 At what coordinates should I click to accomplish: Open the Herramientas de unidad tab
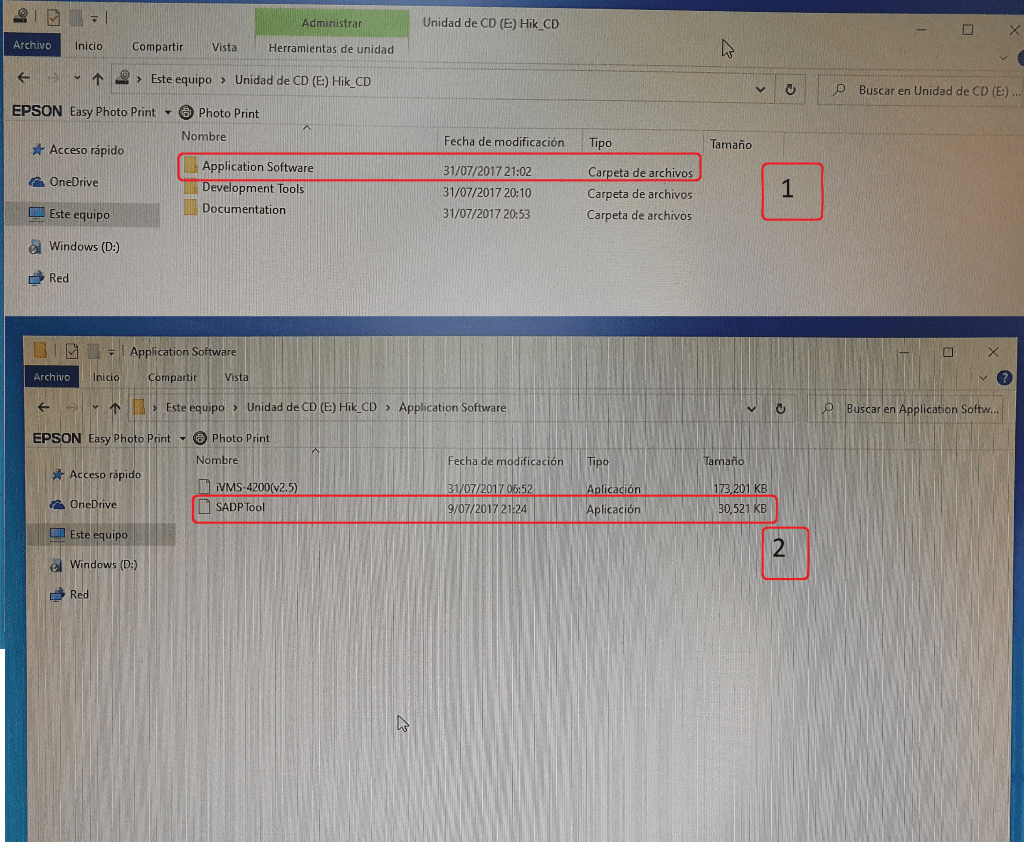click(331, 48)
